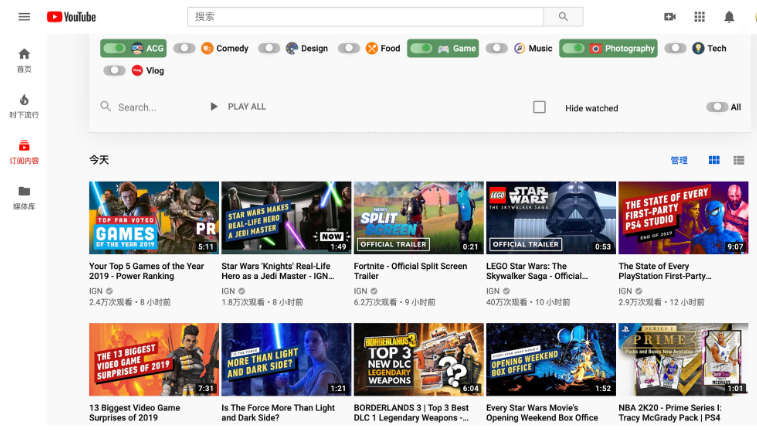Click the YouTube logo
Viewport: 757px width, 448px height.
click(x=71, y=17)
